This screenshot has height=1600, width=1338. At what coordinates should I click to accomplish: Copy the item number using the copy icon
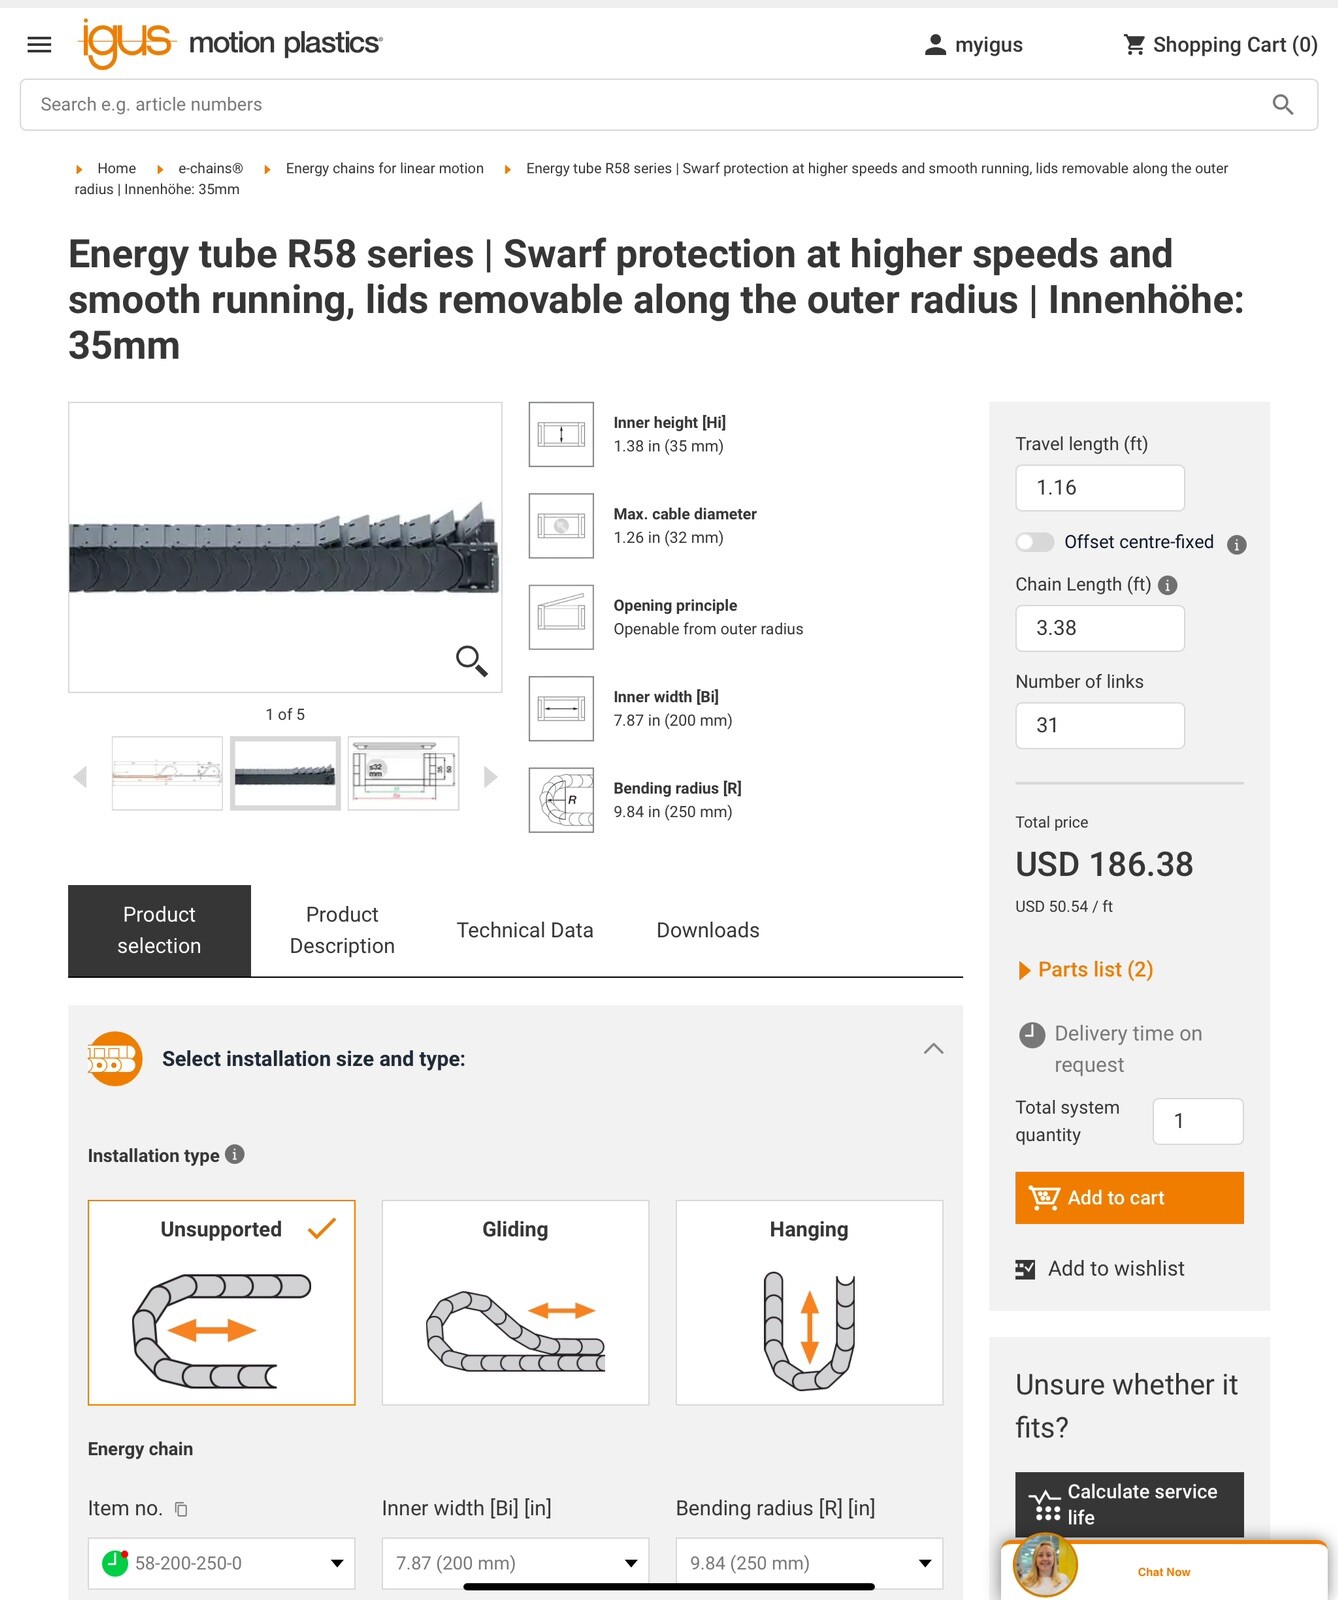[181, 1508]
